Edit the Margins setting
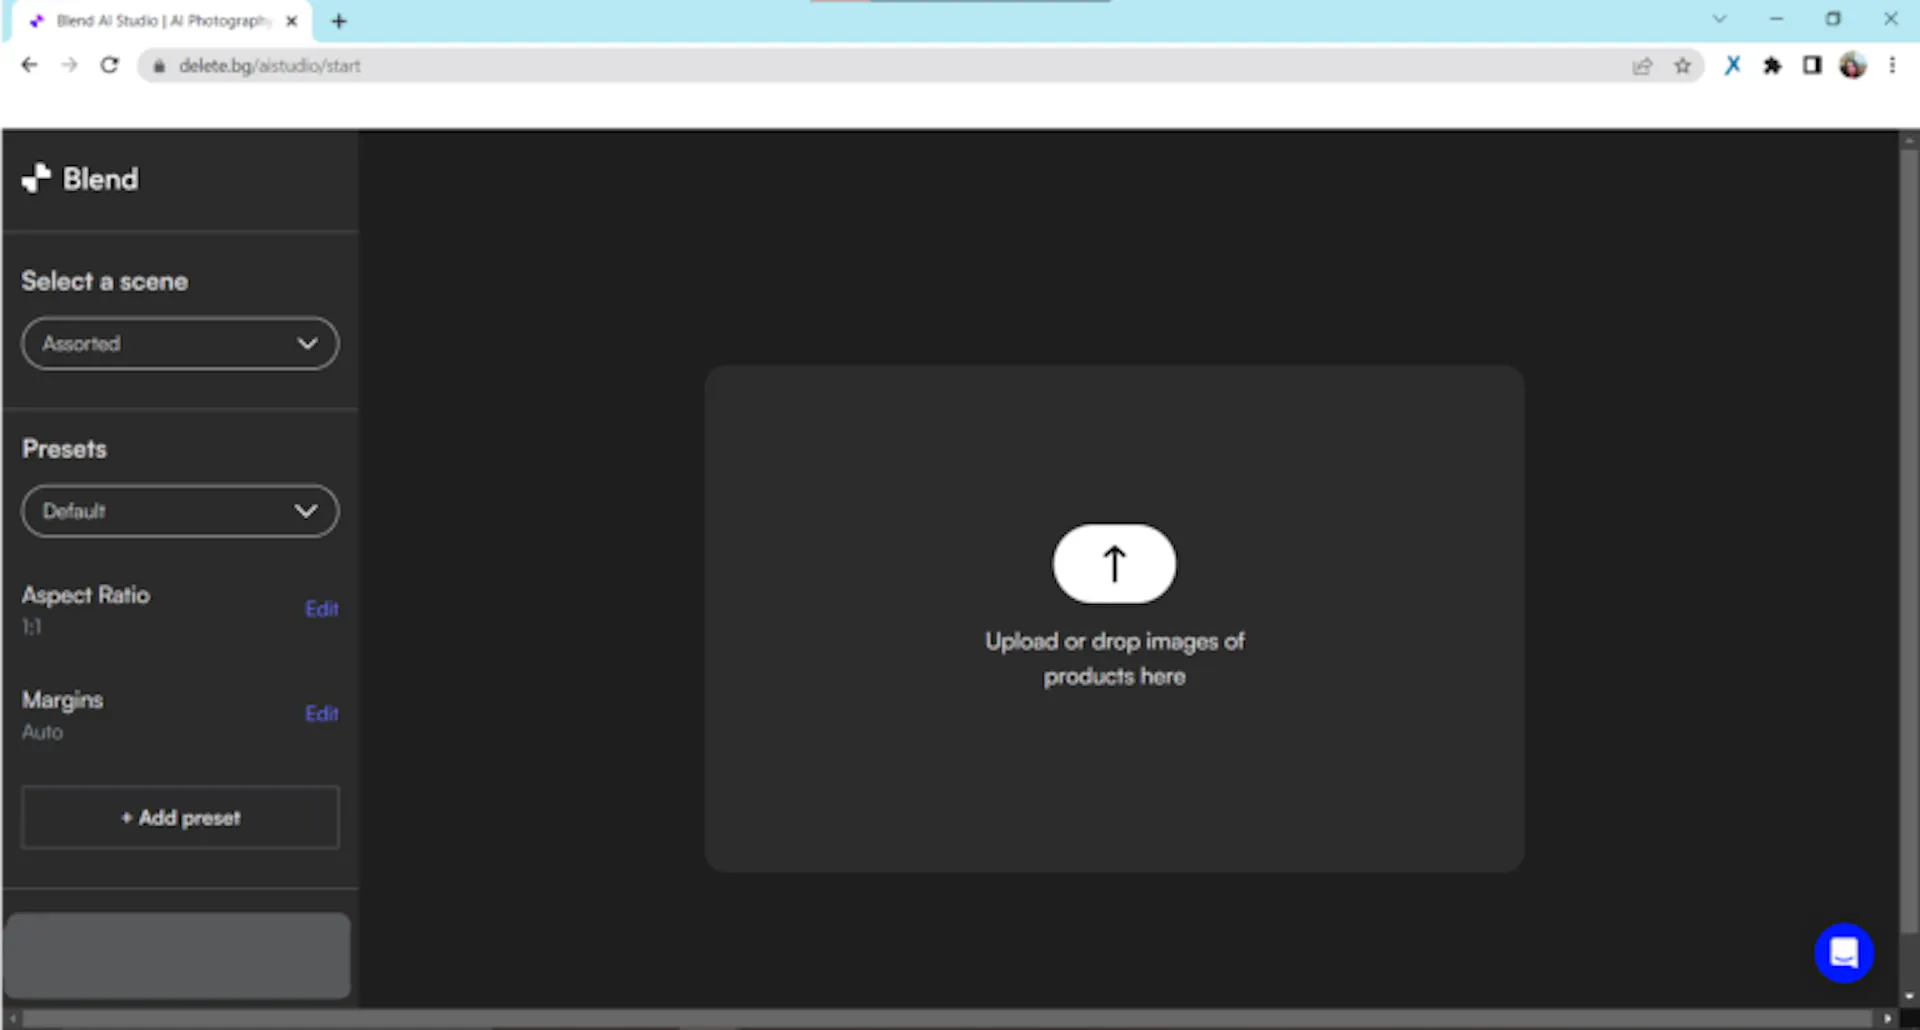The image size is (1920, 1030). point(321,714)
